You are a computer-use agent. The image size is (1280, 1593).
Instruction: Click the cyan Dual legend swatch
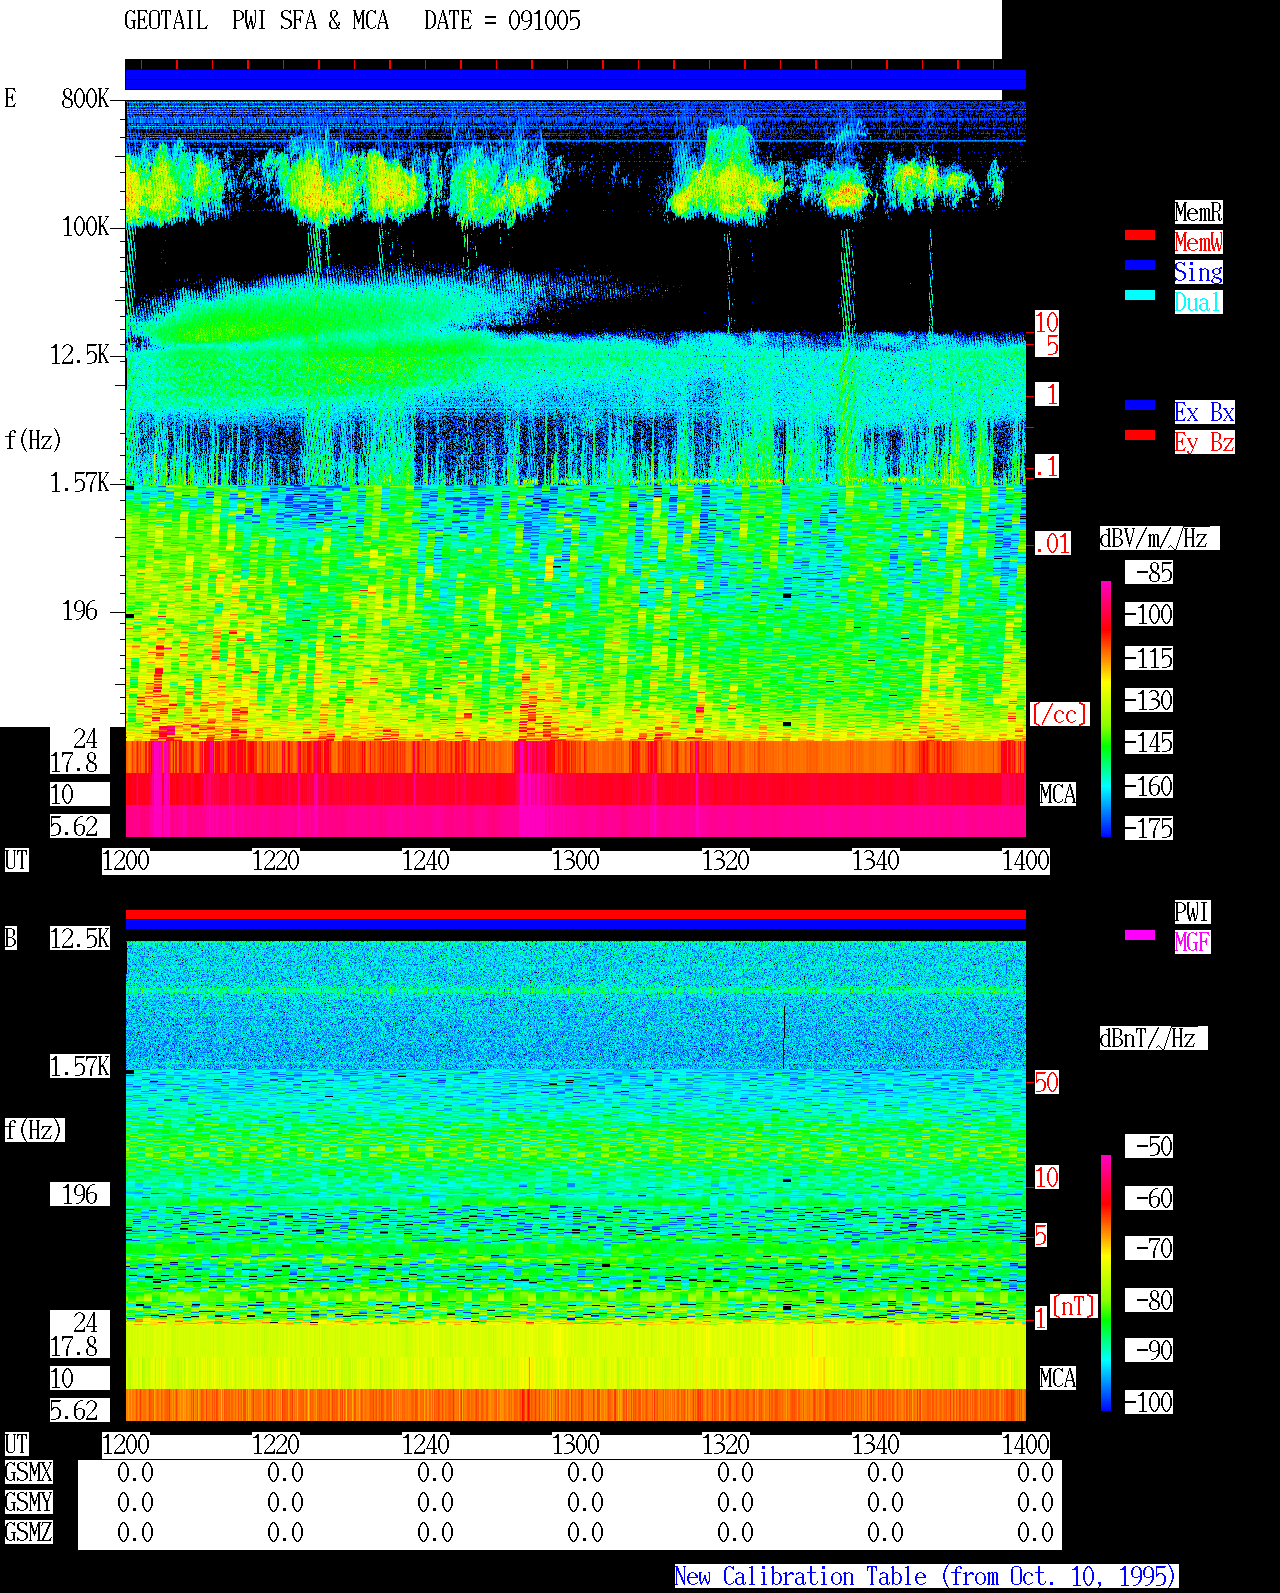point(1140,295)
